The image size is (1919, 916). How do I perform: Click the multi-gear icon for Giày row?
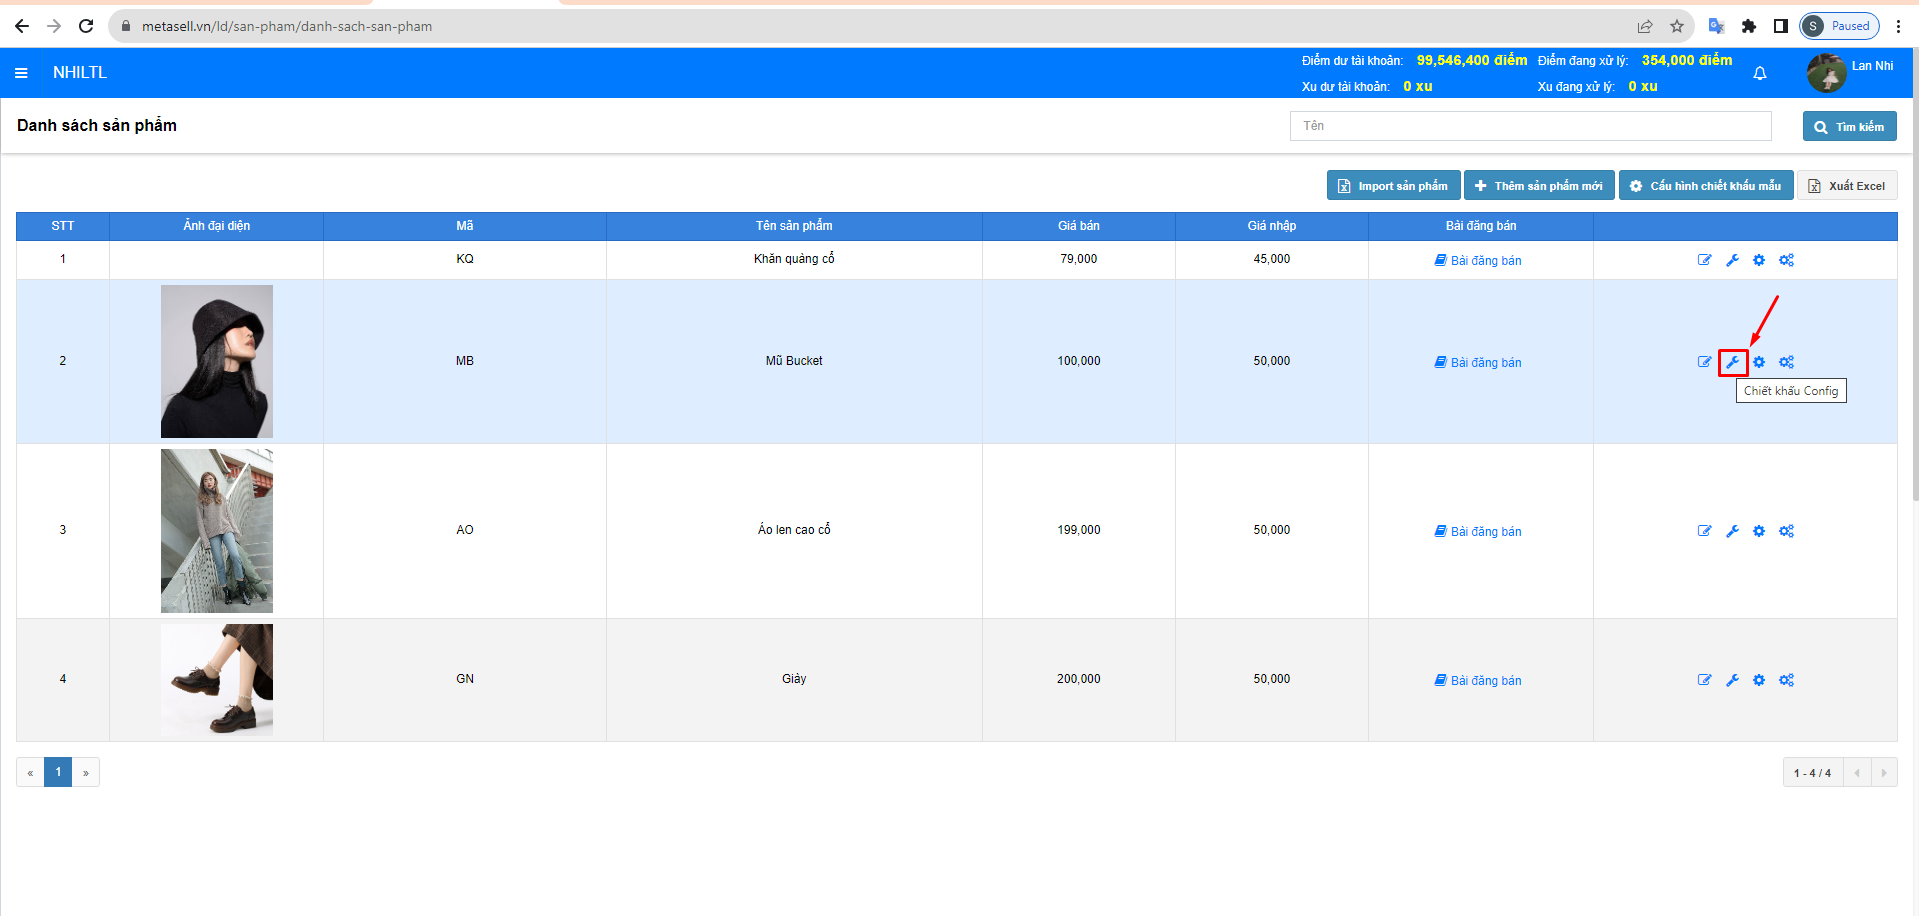[x=1786, y=680]
